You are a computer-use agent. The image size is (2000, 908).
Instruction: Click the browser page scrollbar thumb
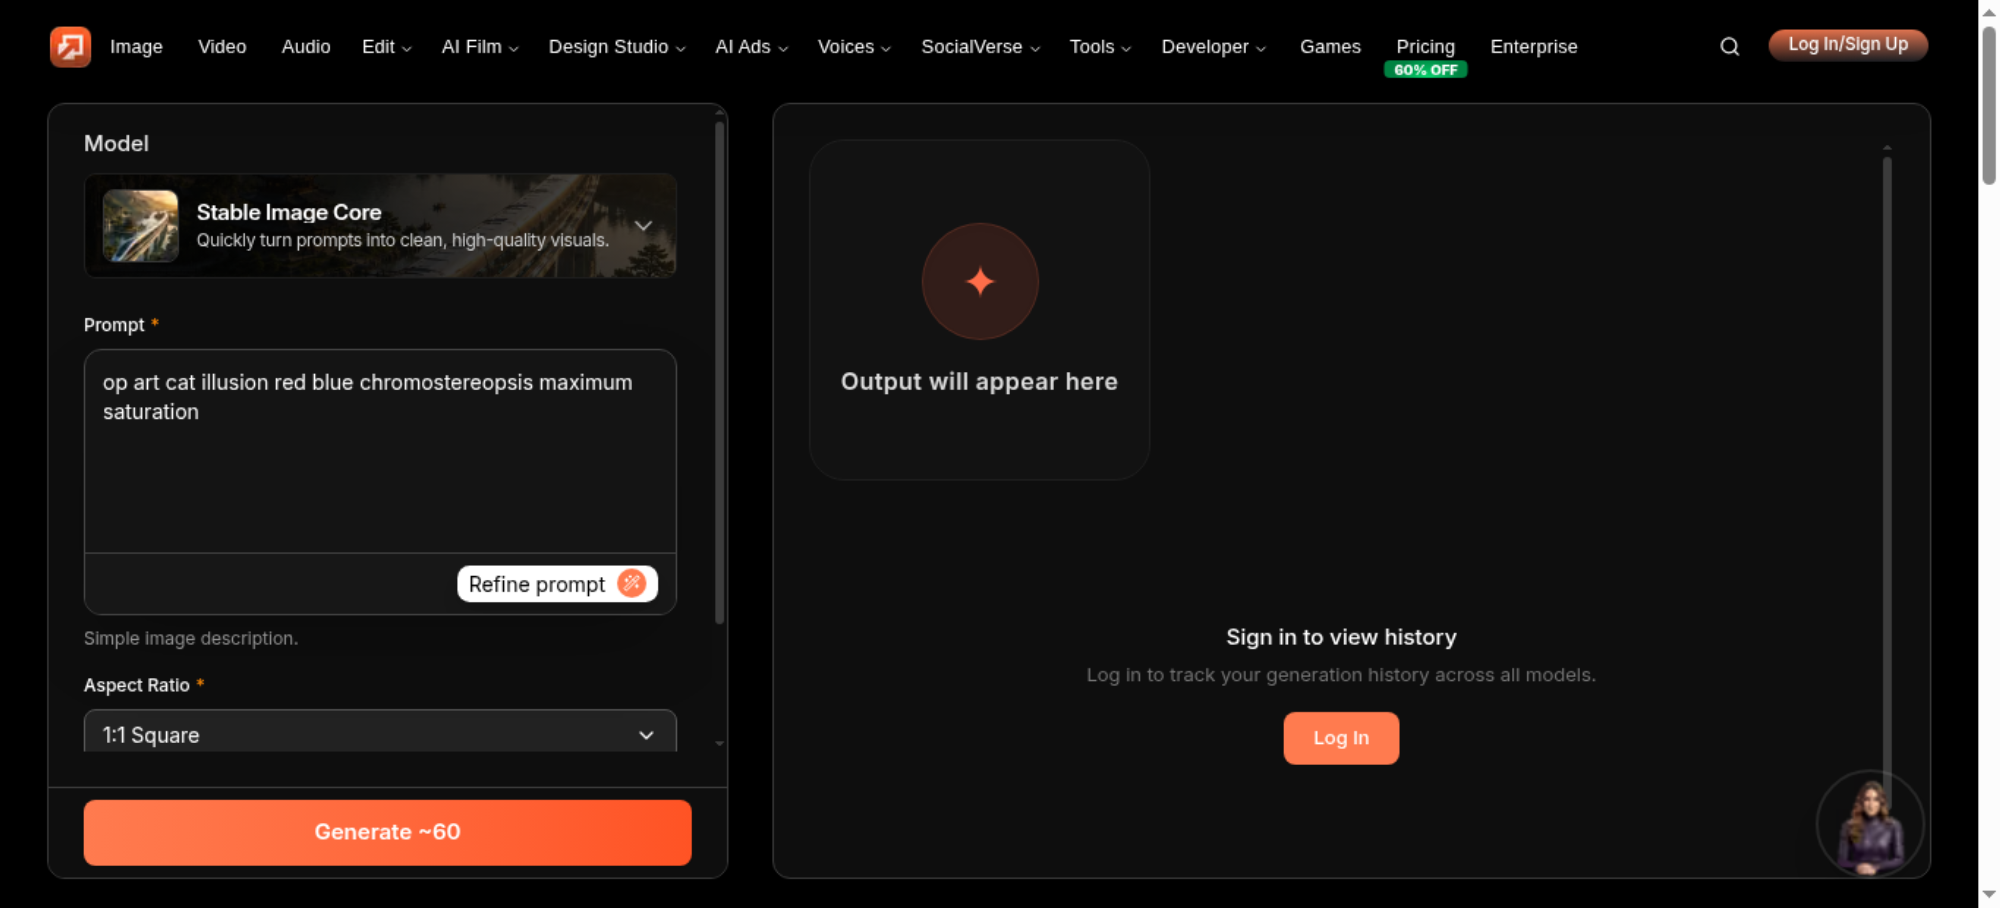coord(1989,105)
